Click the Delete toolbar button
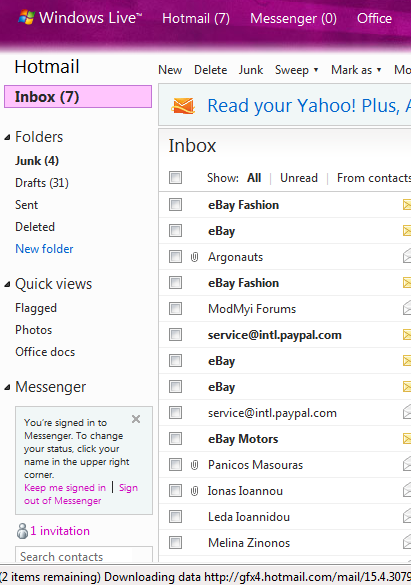Screen dimensions: 414x585 point(210,70)
